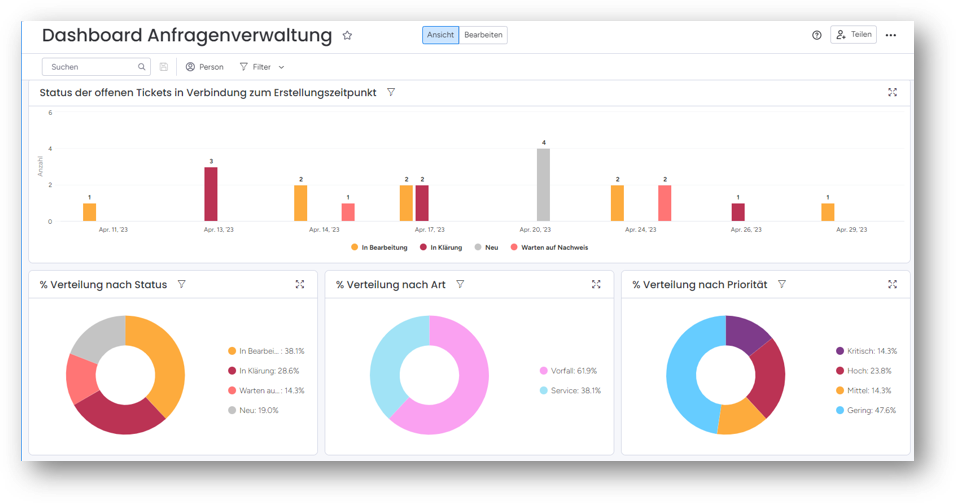The width and height of the screenshot is (956, 503).
Task: Click the save view disk icon
Action: pyautogui.click(x=163, y=67)
